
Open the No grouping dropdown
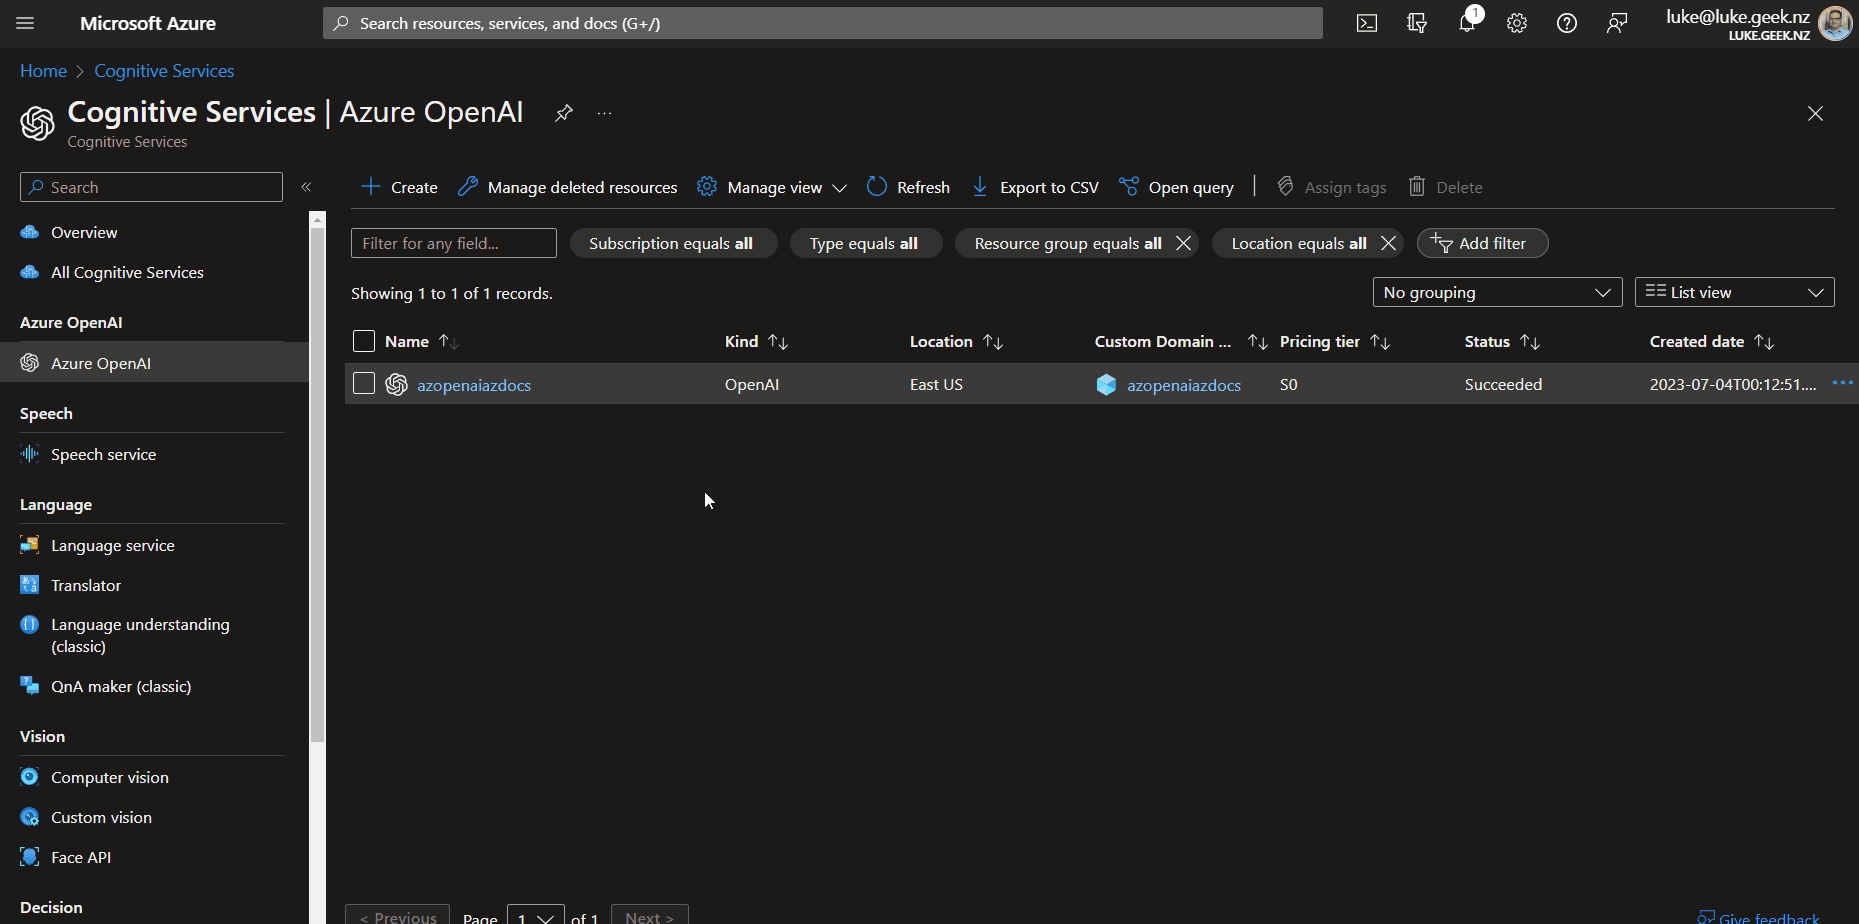pyautogui.click(x=1497, y=292)
